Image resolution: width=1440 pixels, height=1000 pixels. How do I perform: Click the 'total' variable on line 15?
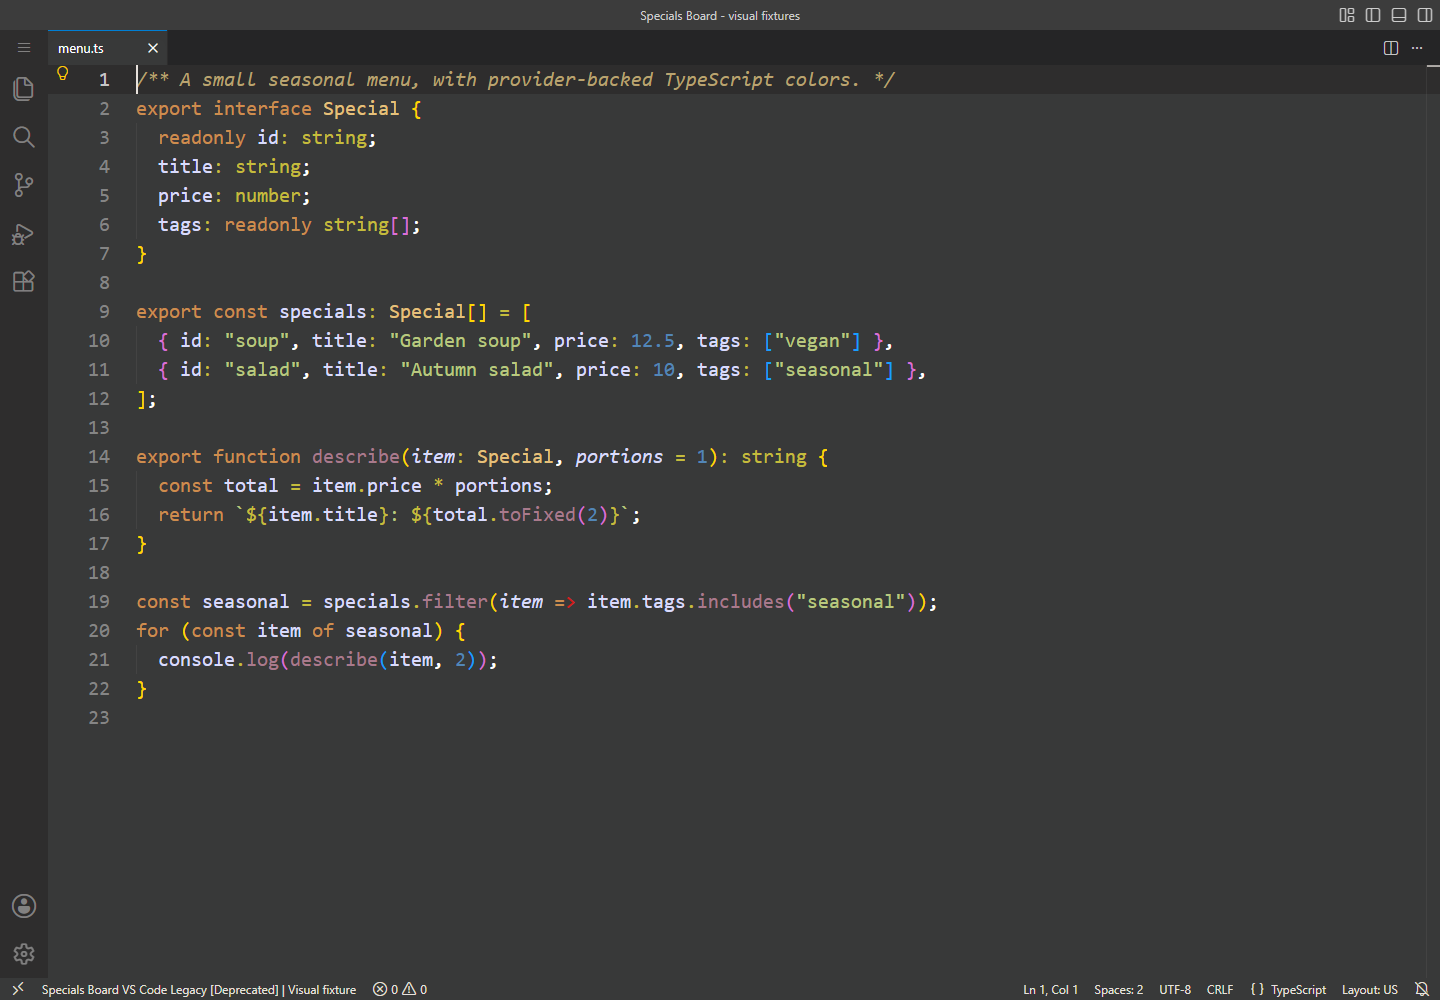coord(251,486)
